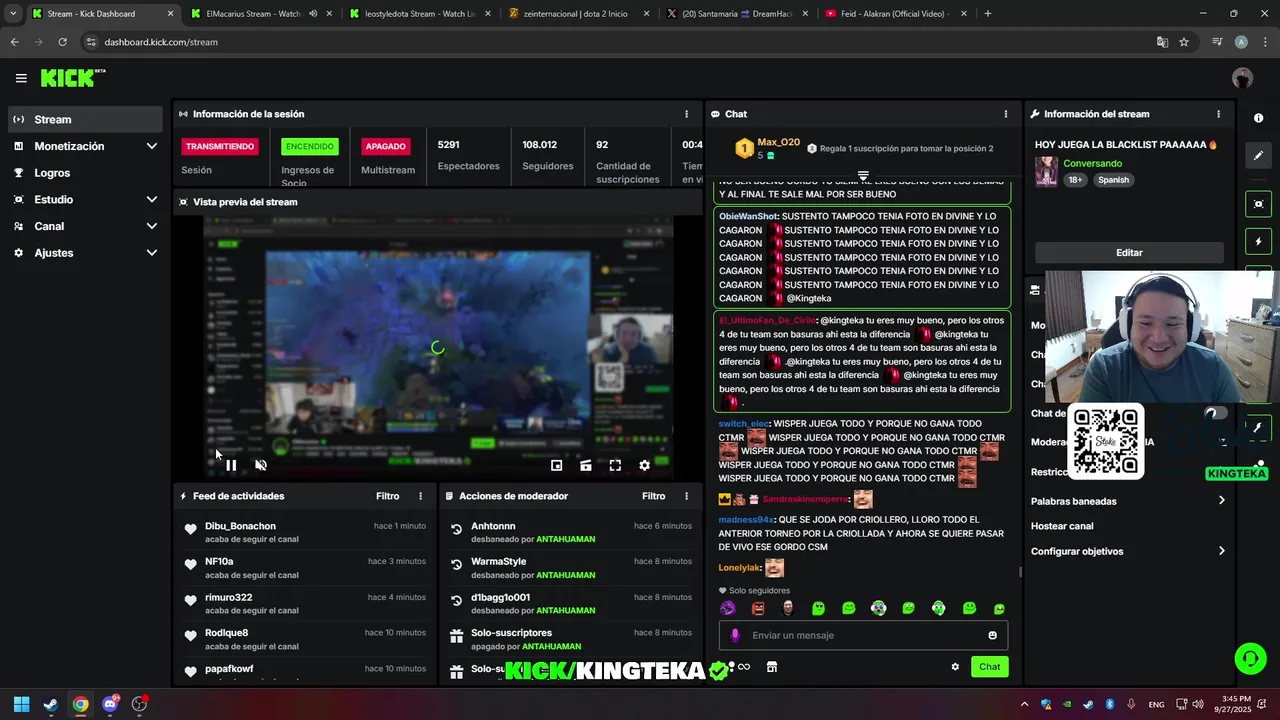Click the Just Chatting category thumbnail
The width and height of the screenshot is (1280, 720).
[x=1046, y=171]
